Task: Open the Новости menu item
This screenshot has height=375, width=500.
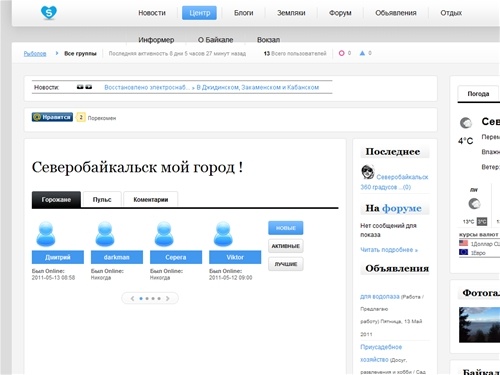Action: coord(152,13)
